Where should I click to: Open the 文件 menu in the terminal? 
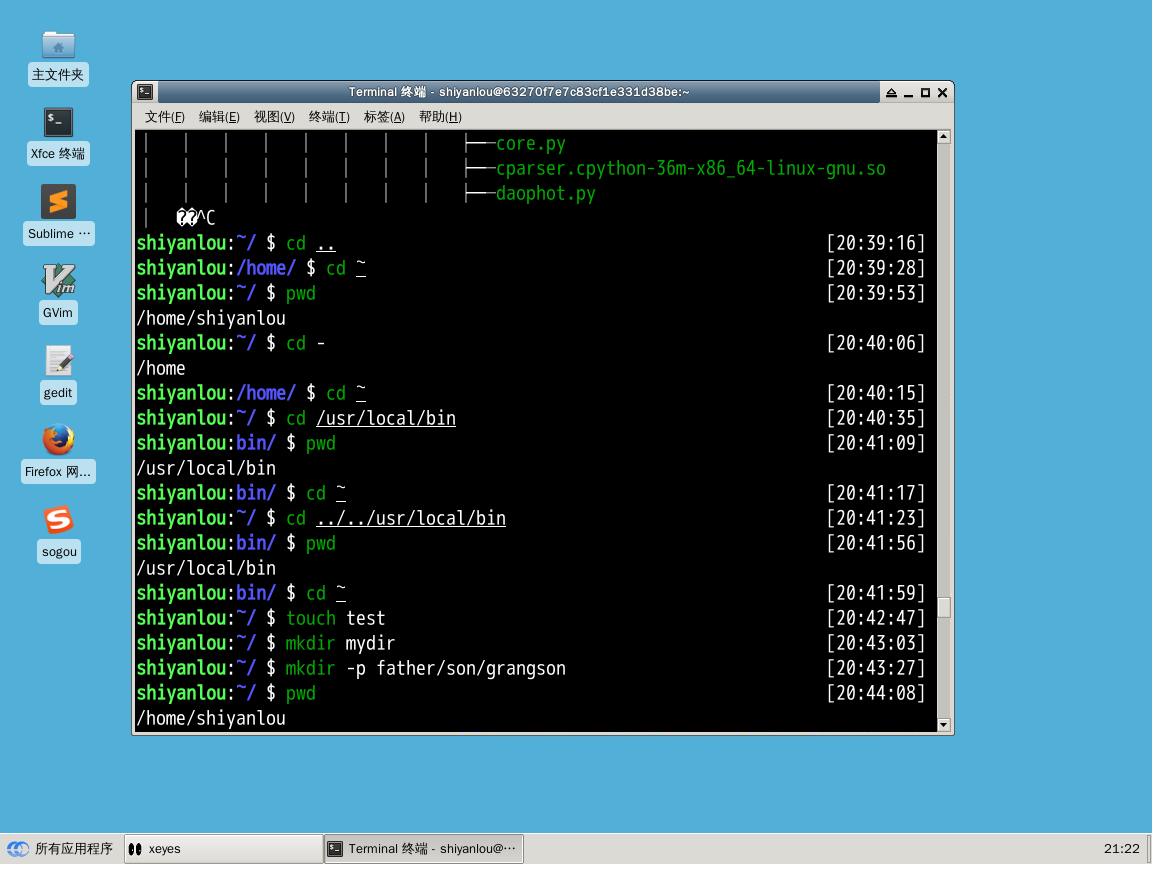pos(163,116)
